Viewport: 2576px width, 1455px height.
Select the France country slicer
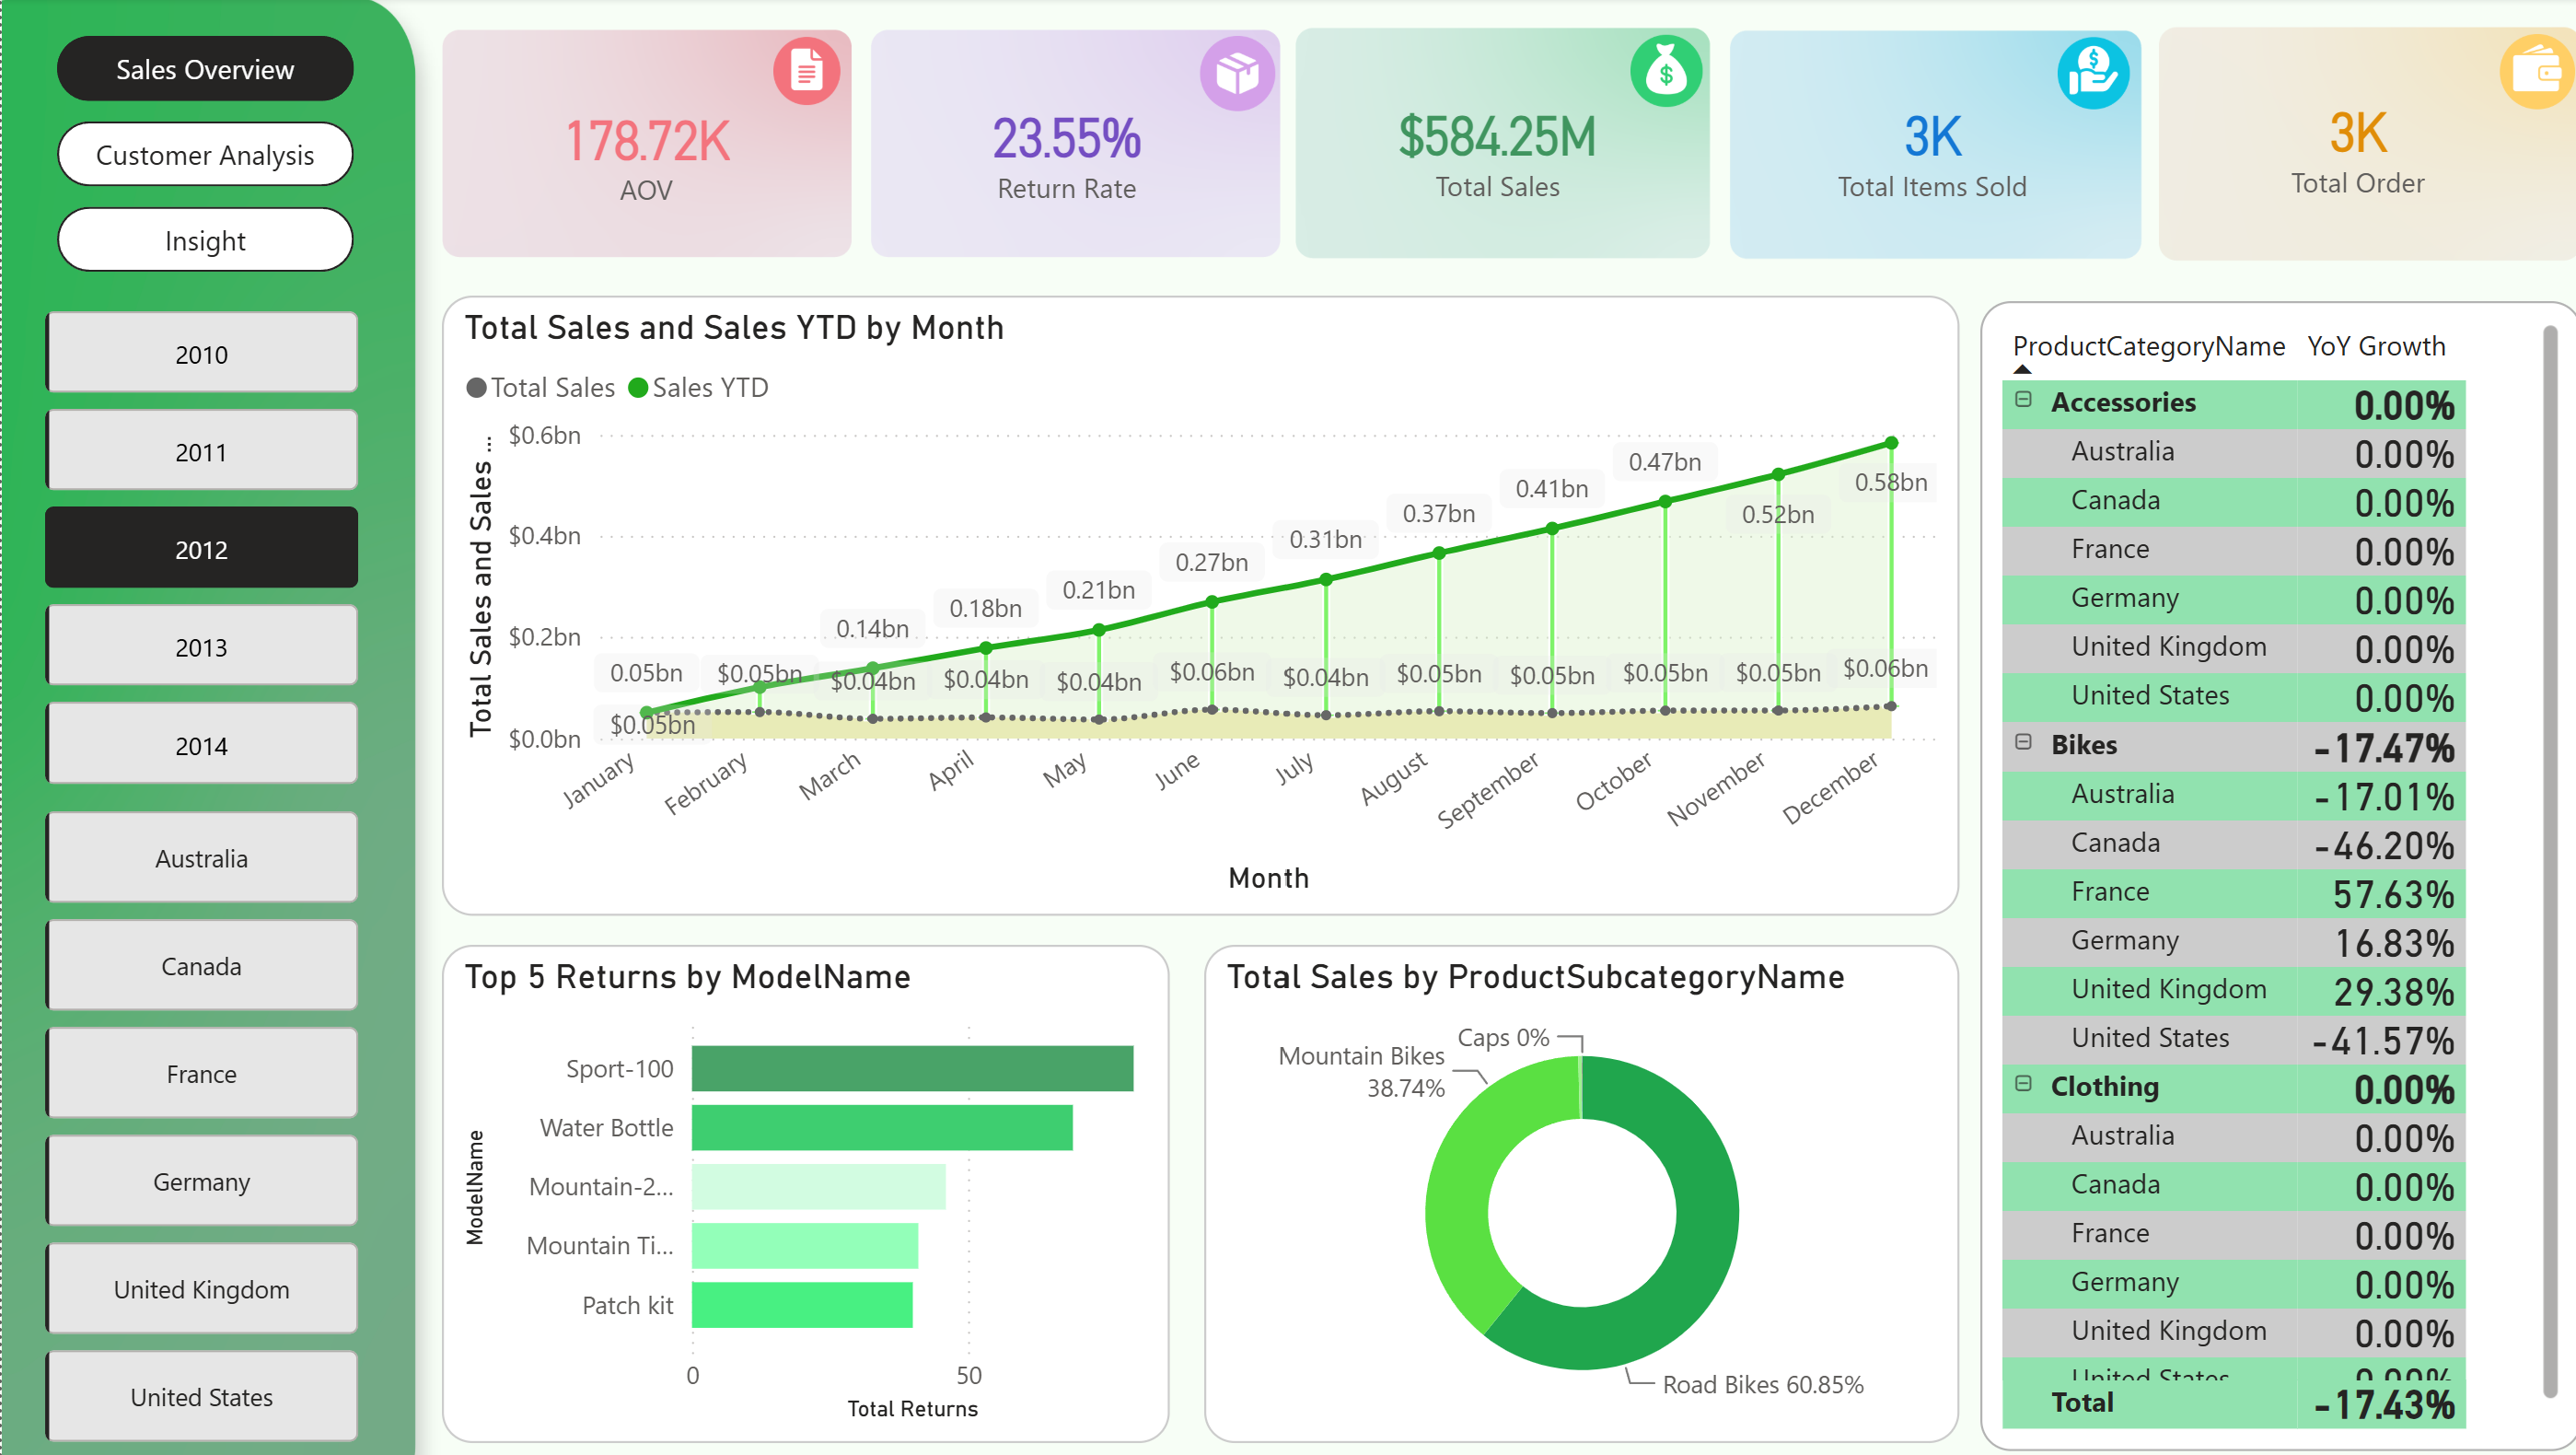point(201,1074)
